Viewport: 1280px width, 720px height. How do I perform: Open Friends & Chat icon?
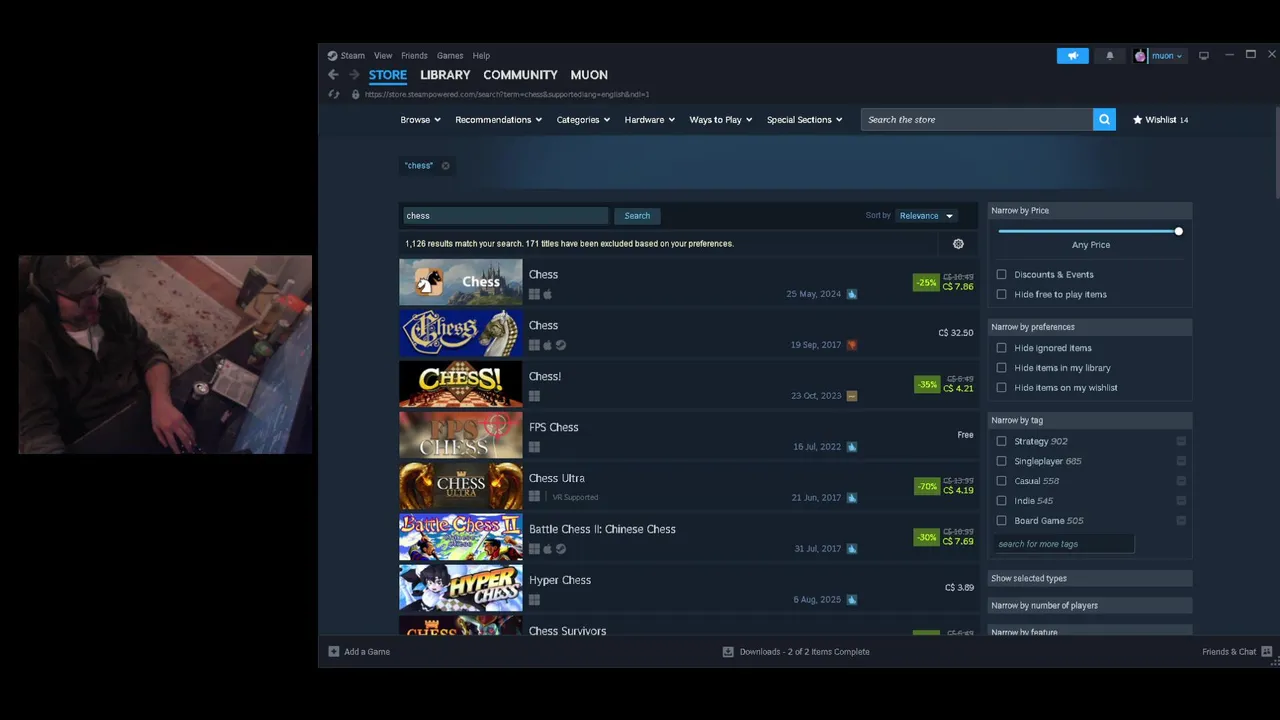click(x=1267, y=652)
